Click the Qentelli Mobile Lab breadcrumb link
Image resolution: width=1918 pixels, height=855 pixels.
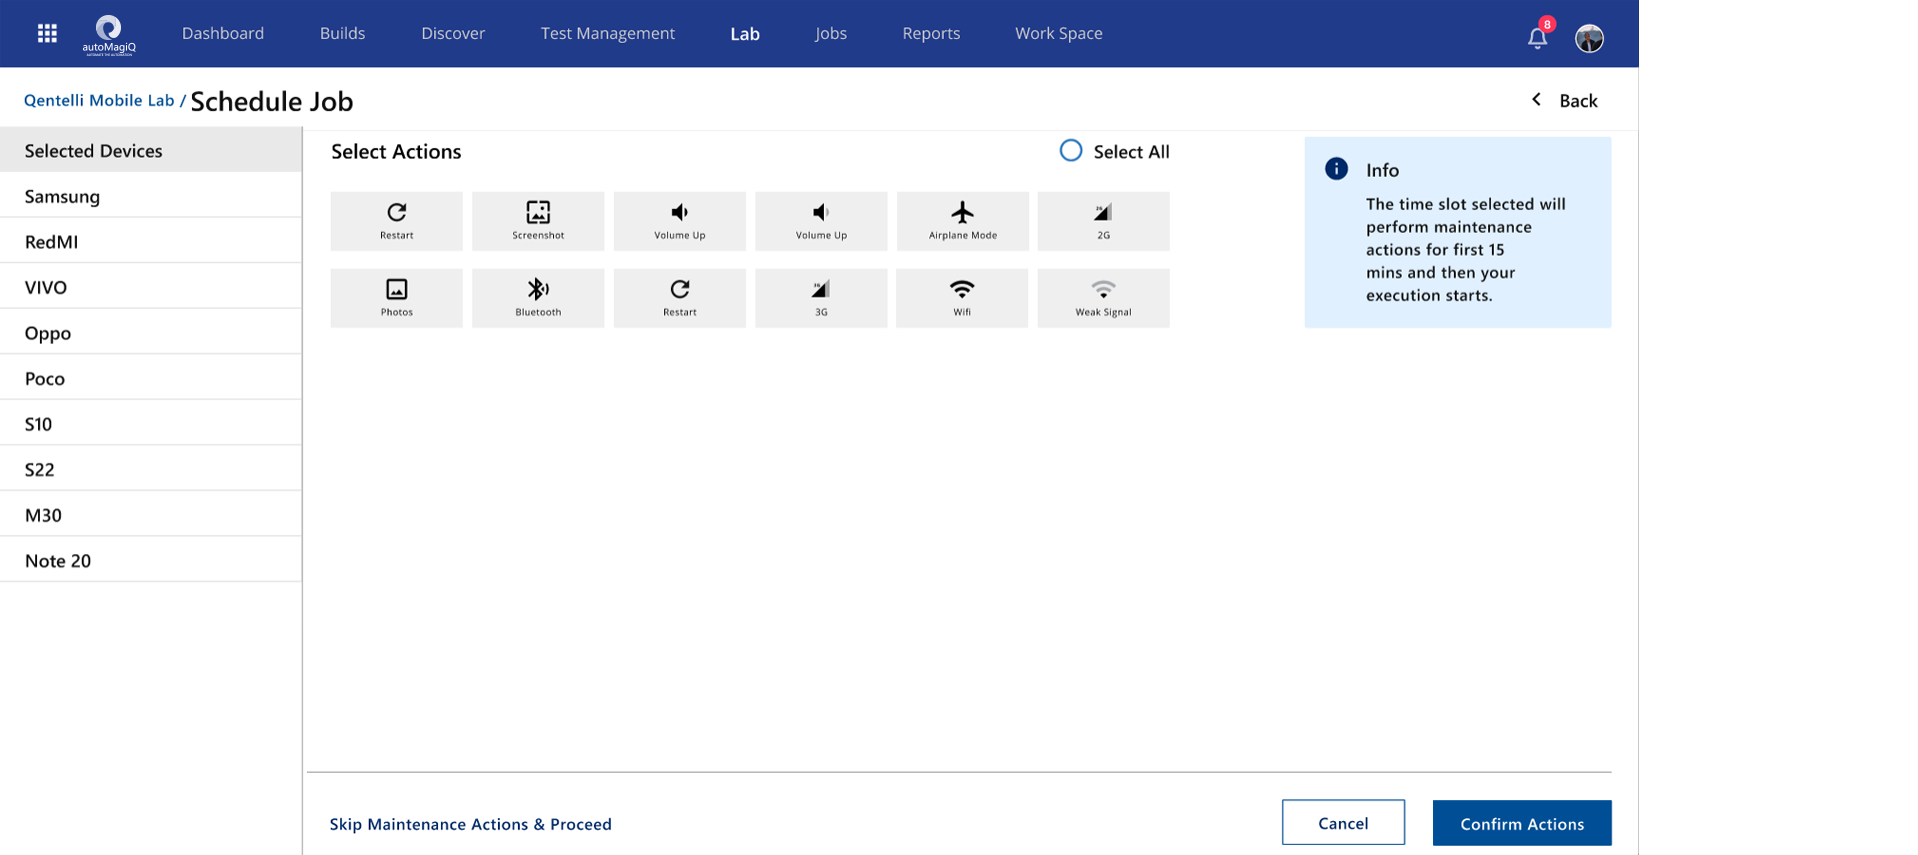(99, 100)
